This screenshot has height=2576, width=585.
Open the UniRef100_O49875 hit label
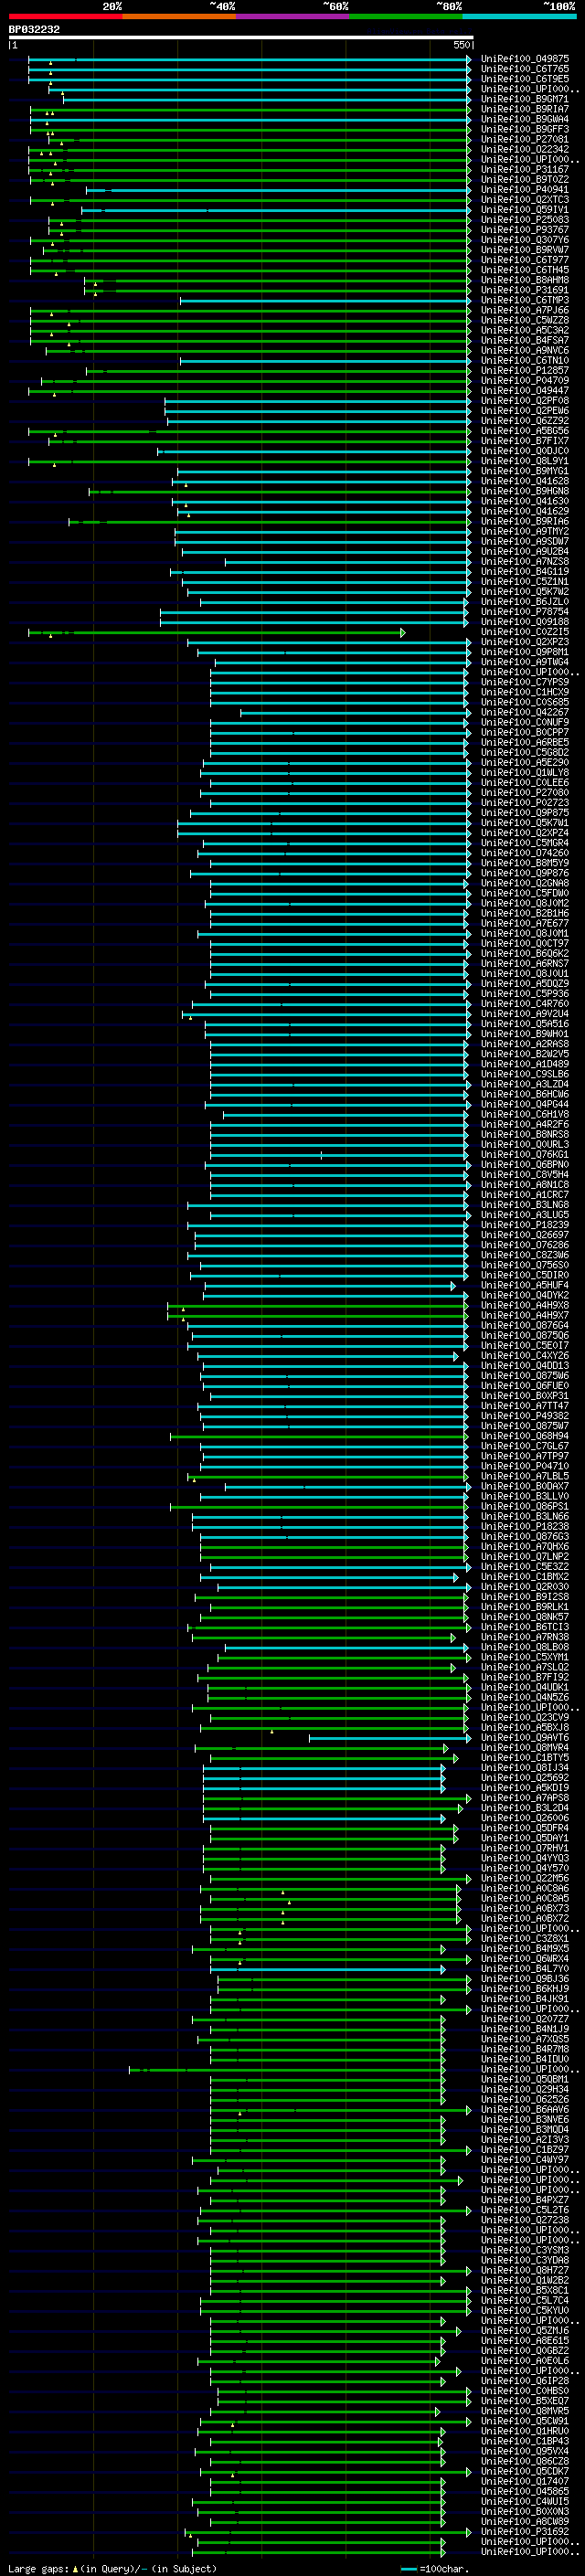click(x=525, y=59)
